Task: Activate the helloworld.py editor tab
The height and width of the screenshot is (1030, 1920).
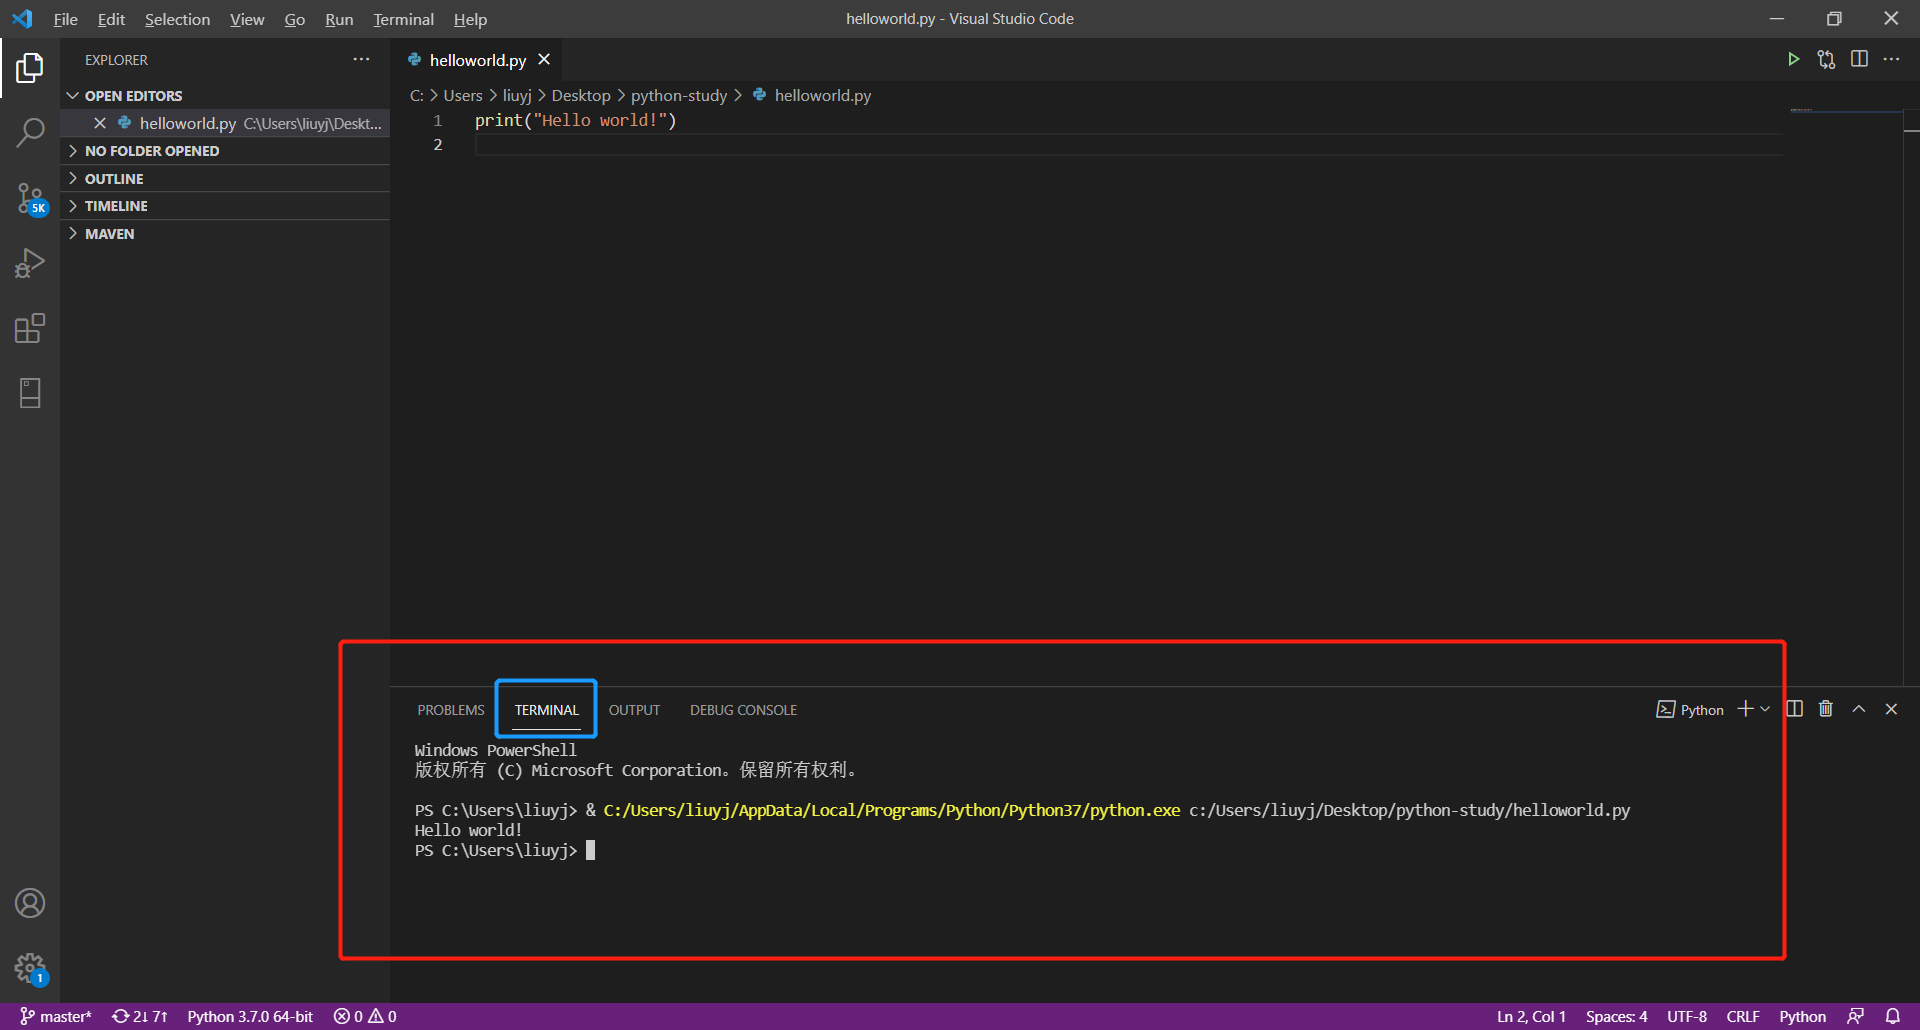Action: 478,60
